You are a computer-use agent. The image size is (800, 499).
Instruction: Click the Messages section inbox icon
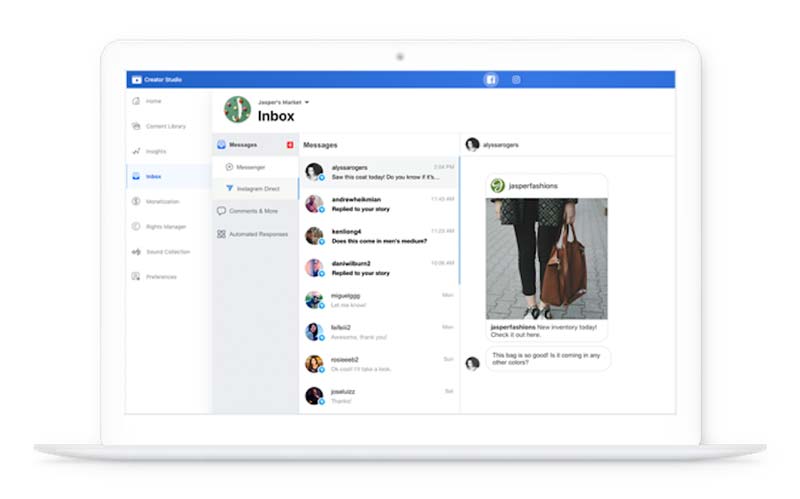[x=221, y=145]
